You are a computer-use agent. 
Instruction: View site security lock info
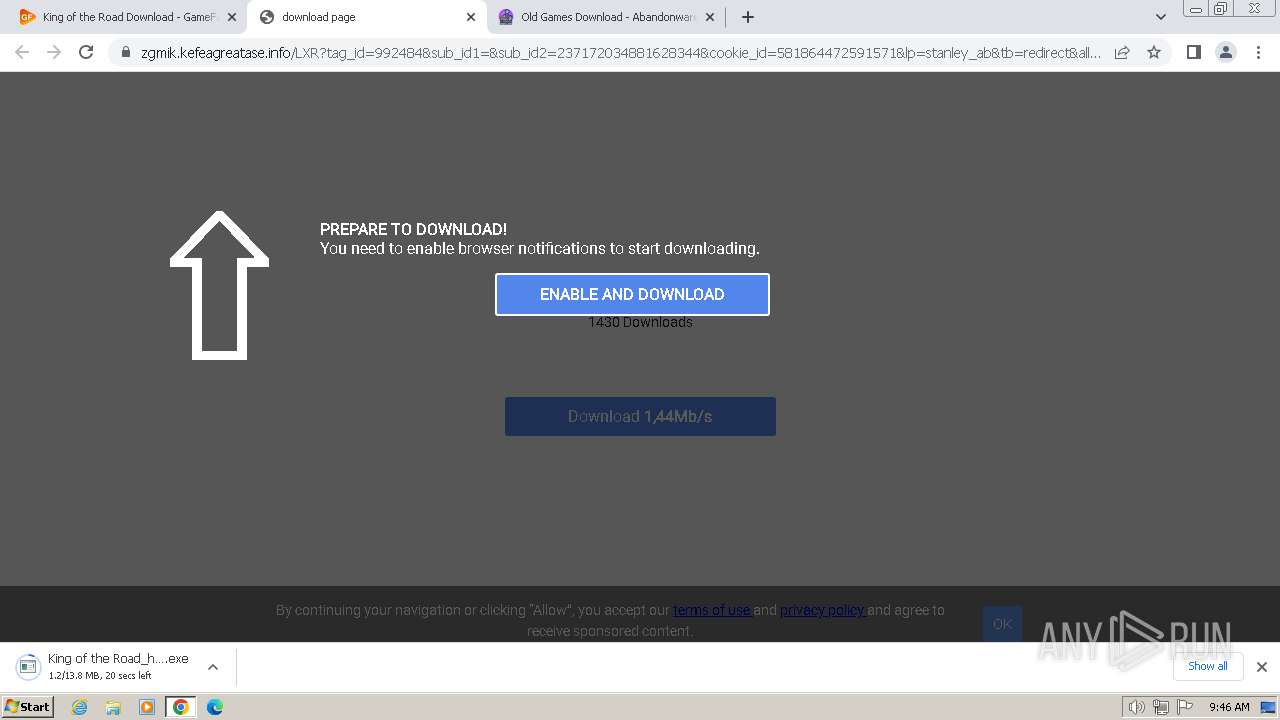(125, 52)
